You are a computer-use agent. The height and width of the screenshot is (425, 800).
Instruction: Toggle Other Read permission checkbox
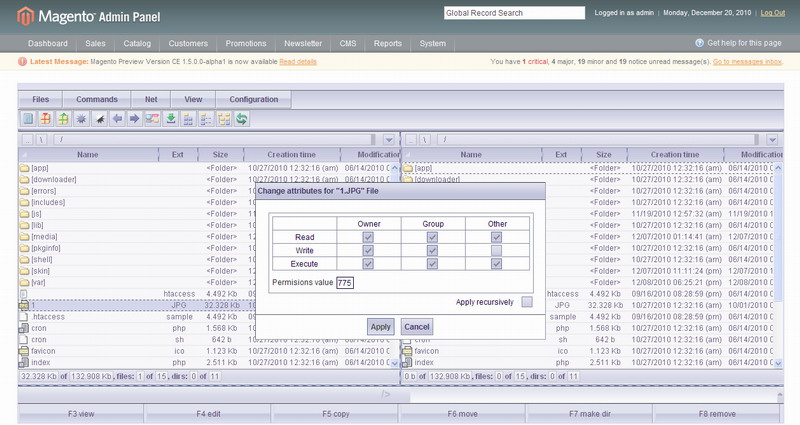(x=496, y=237)
